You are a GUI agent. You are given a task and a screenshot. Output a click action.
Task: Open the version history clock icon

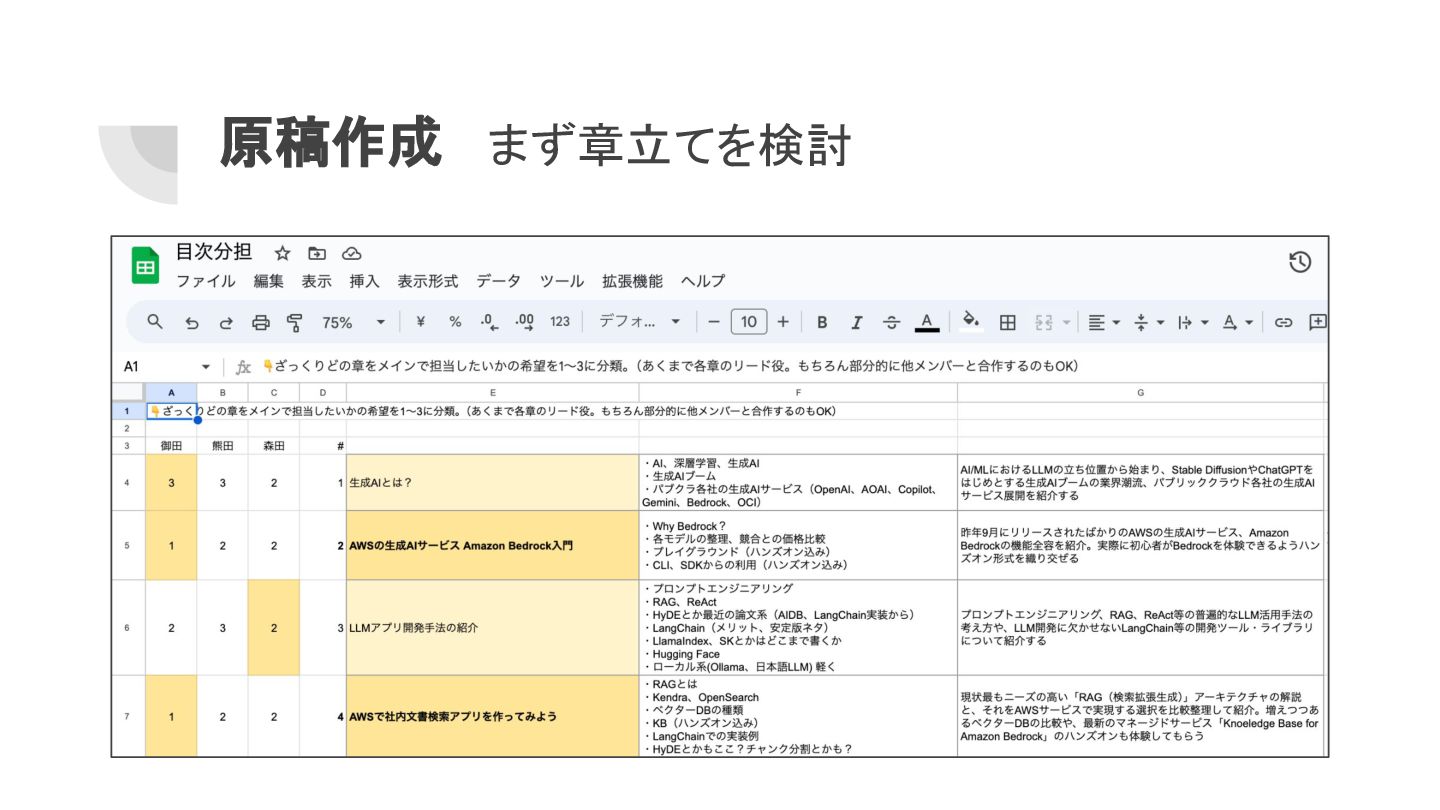tap(1300, 262)
